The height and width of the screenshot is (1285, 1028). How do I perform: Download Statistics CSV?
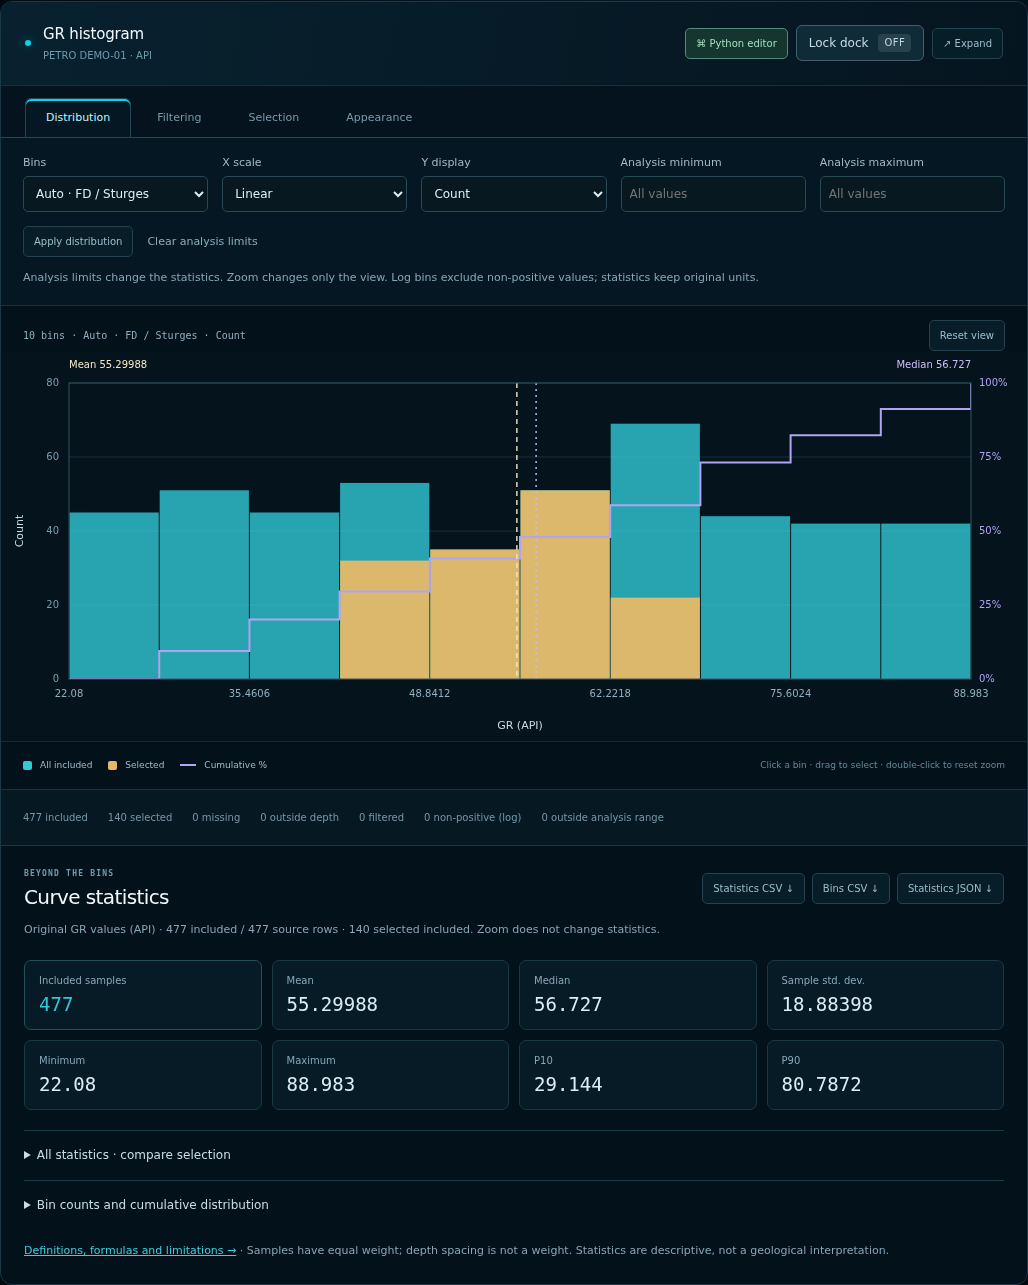pos(753,888)
